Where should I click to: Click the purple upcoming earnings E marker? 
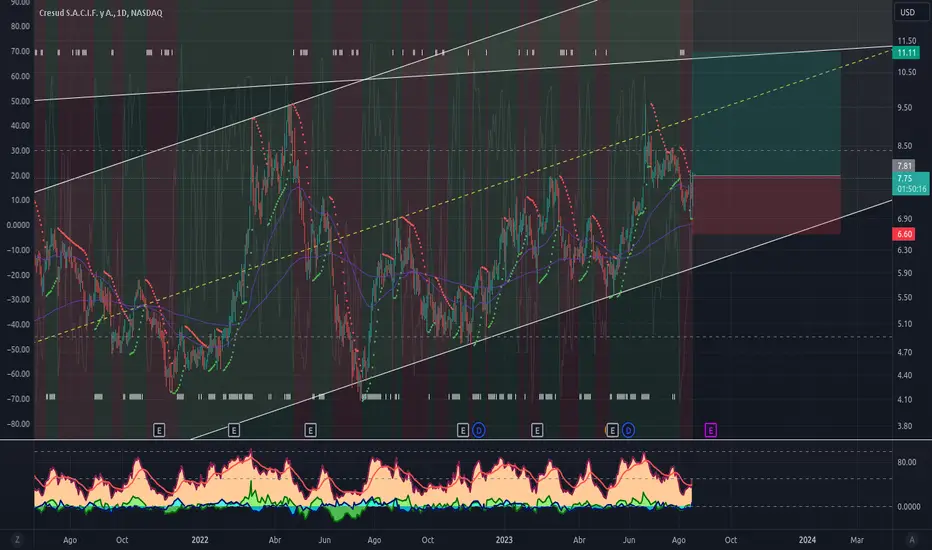(x=710, y=430)
